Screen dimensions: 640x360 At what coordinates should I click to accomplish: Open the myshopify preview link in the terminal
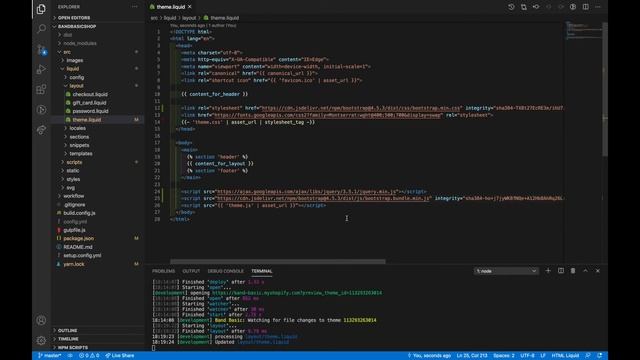pos(297,293)
